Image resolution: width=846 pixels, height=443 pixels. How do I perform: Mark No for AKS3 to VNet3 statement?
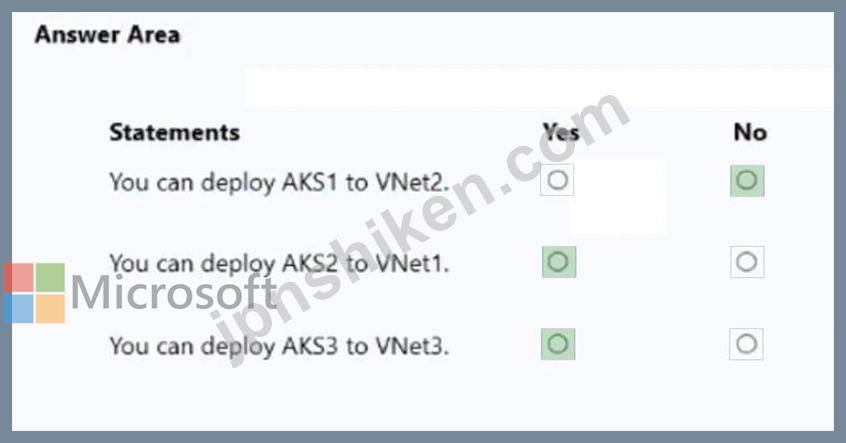tap(747, 345)
